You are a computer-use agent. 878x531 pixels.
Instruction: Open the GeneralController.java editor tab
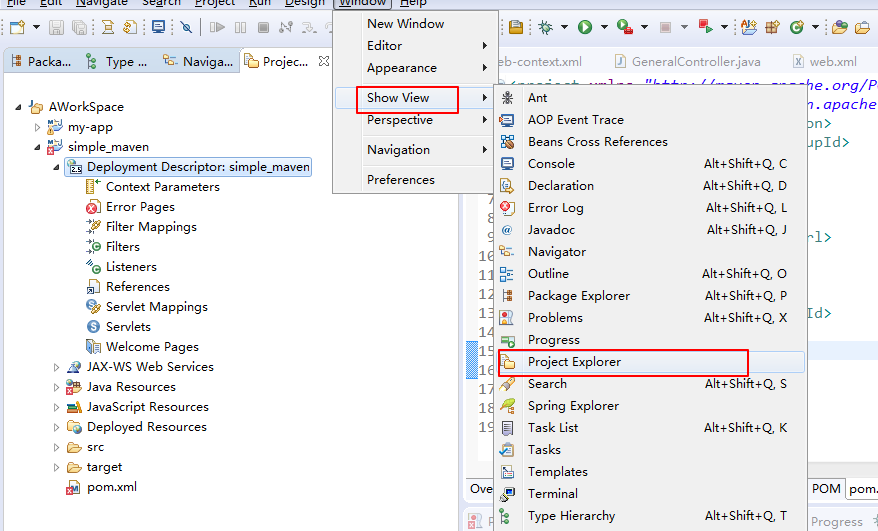[688, 62]
